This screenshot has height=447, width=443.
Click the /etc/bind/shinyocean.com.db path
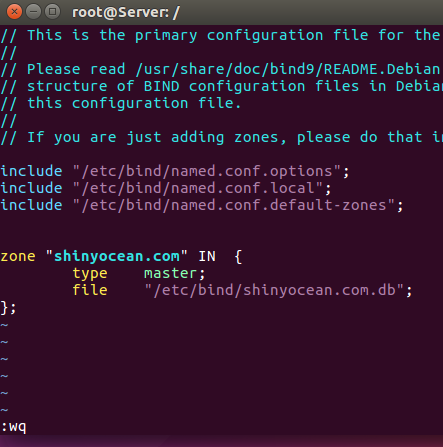click(x=274, y=290)
